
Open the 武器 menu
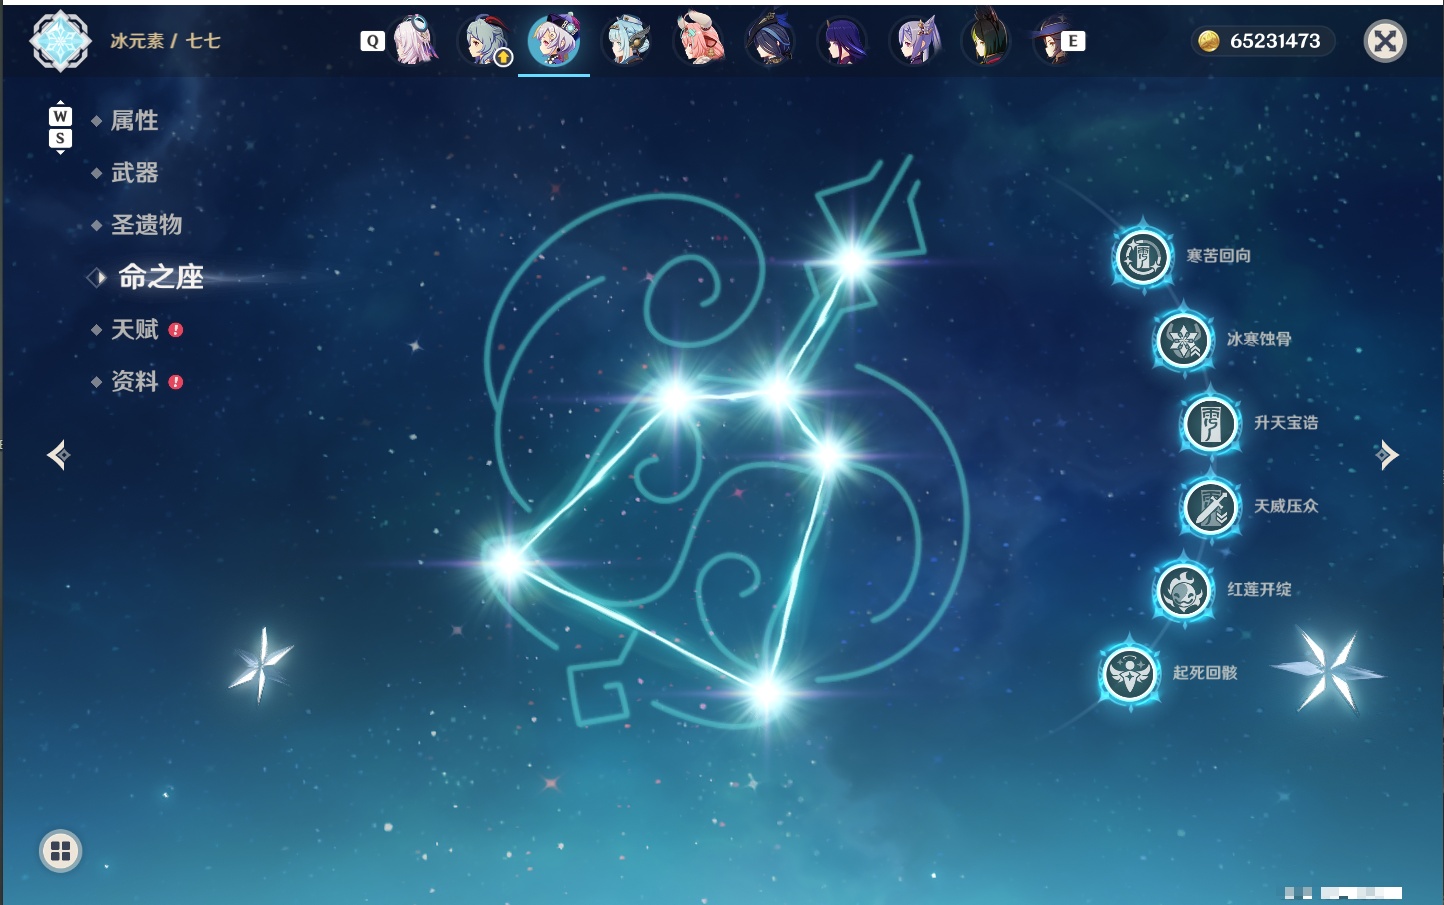click(x=134, y=173)
